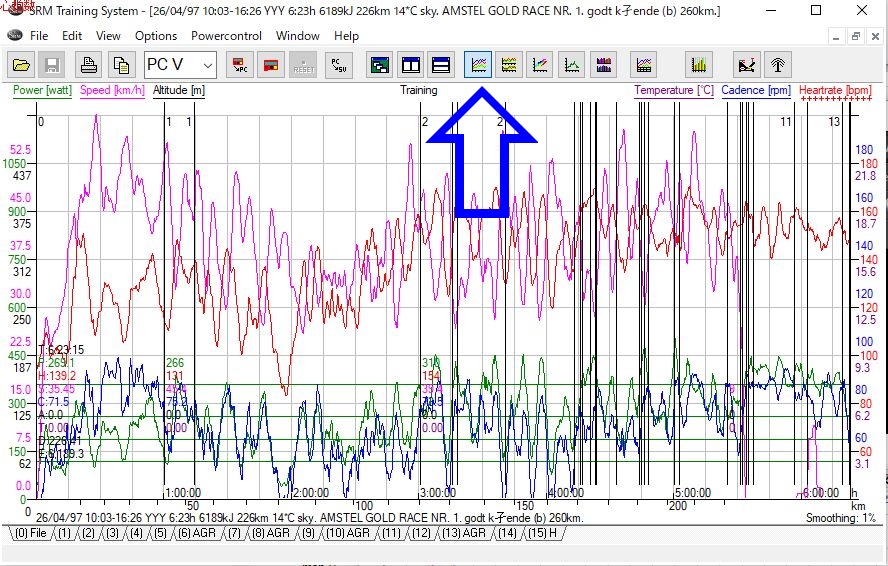The image size is (888, 566).
Task: Open the Edit menu
Action: coord(72,36)
